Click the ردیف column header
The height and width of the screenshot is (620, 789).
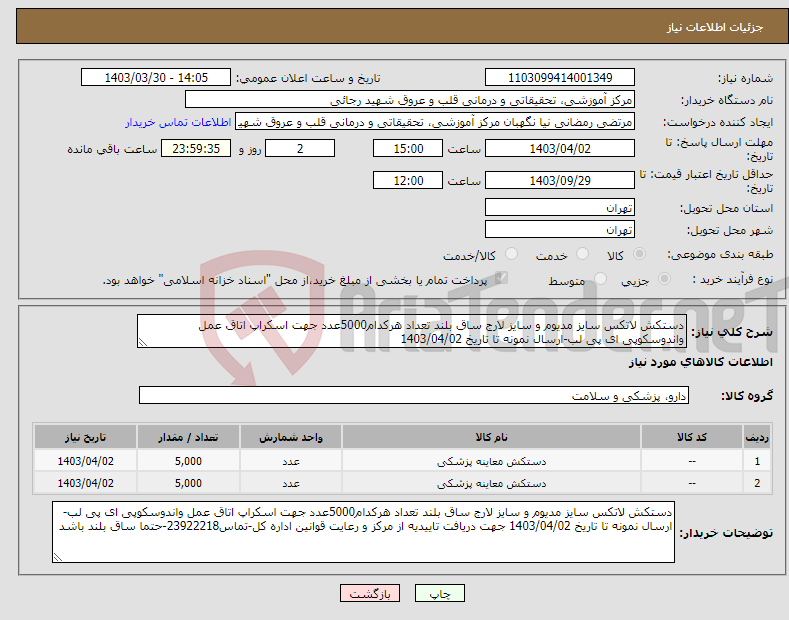click(x=757, y=437)
